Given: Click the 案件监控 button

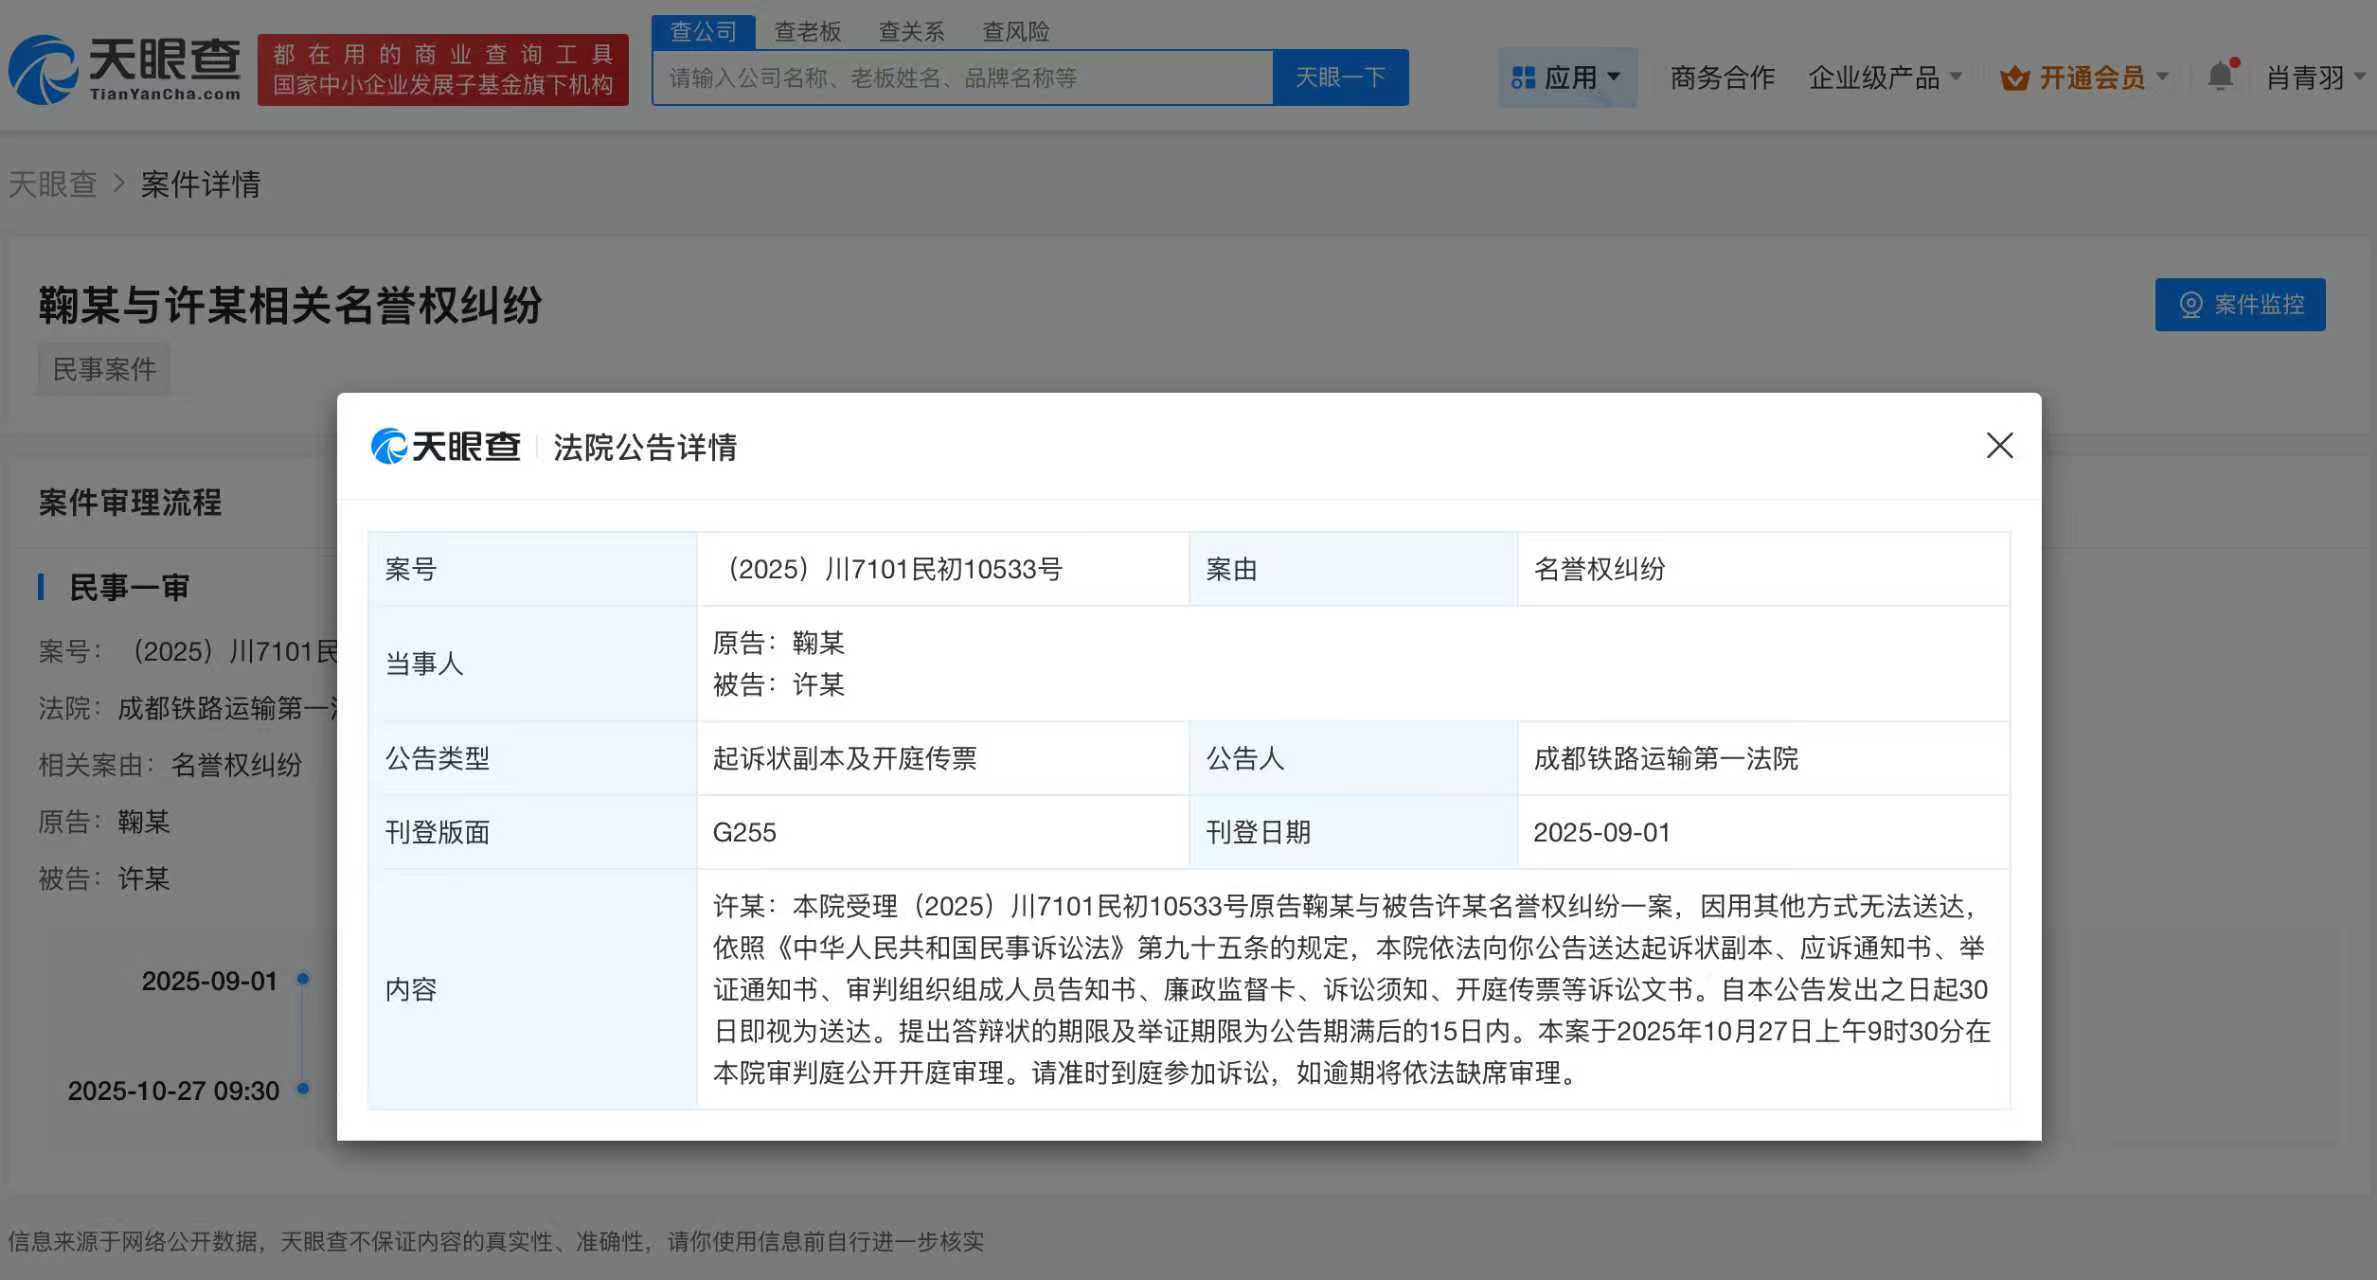Looking at the screenshot, I should pyautogui.click(x=2239, y=304).
